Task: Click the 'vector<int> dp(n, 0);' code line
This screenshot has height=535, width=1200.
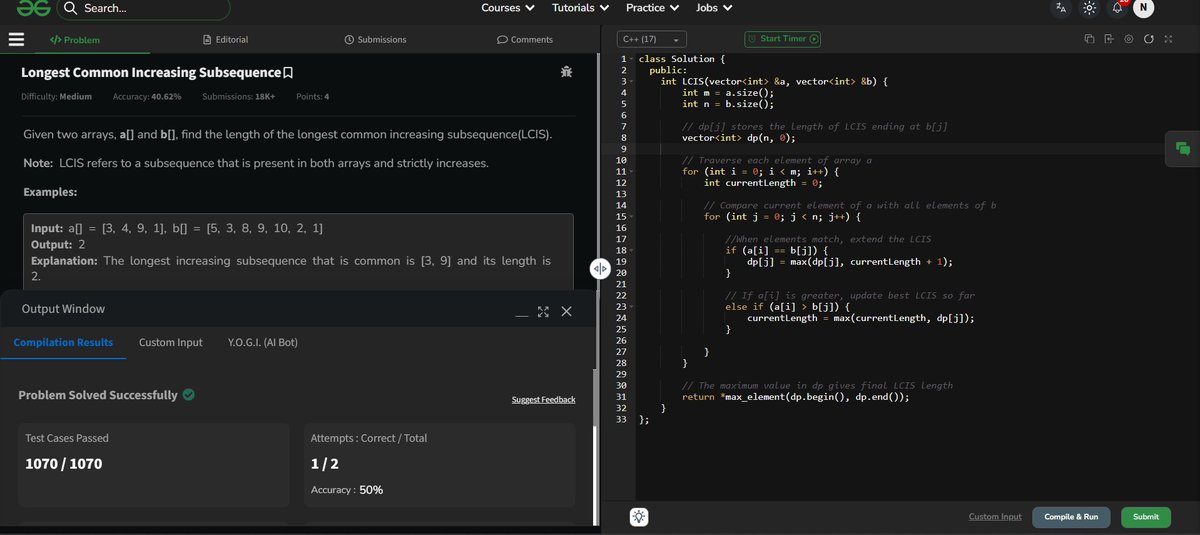Action: pos(736,138)
